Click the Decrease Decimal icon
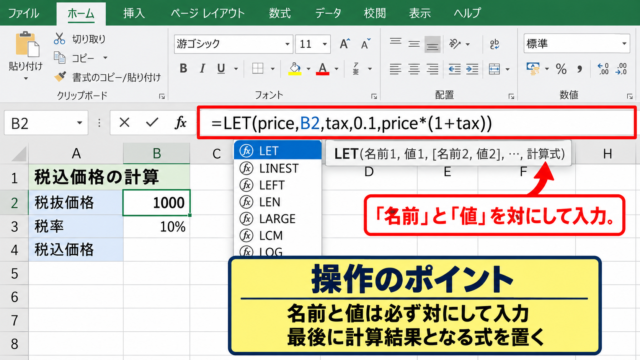Screen dimensions: 640x360 pos(622,69)
